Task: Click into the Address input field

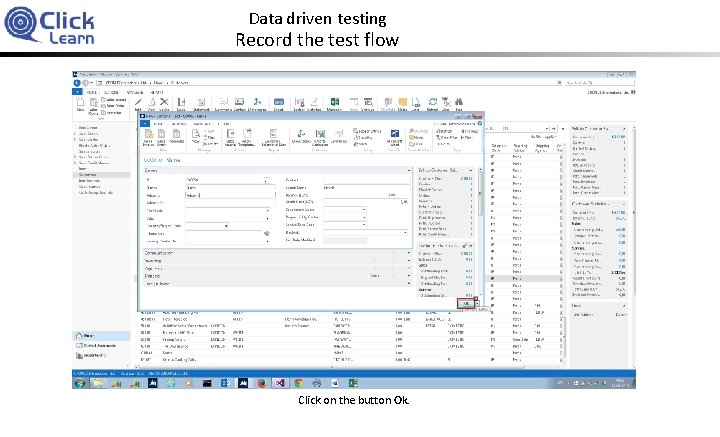Action: point(230,195)
